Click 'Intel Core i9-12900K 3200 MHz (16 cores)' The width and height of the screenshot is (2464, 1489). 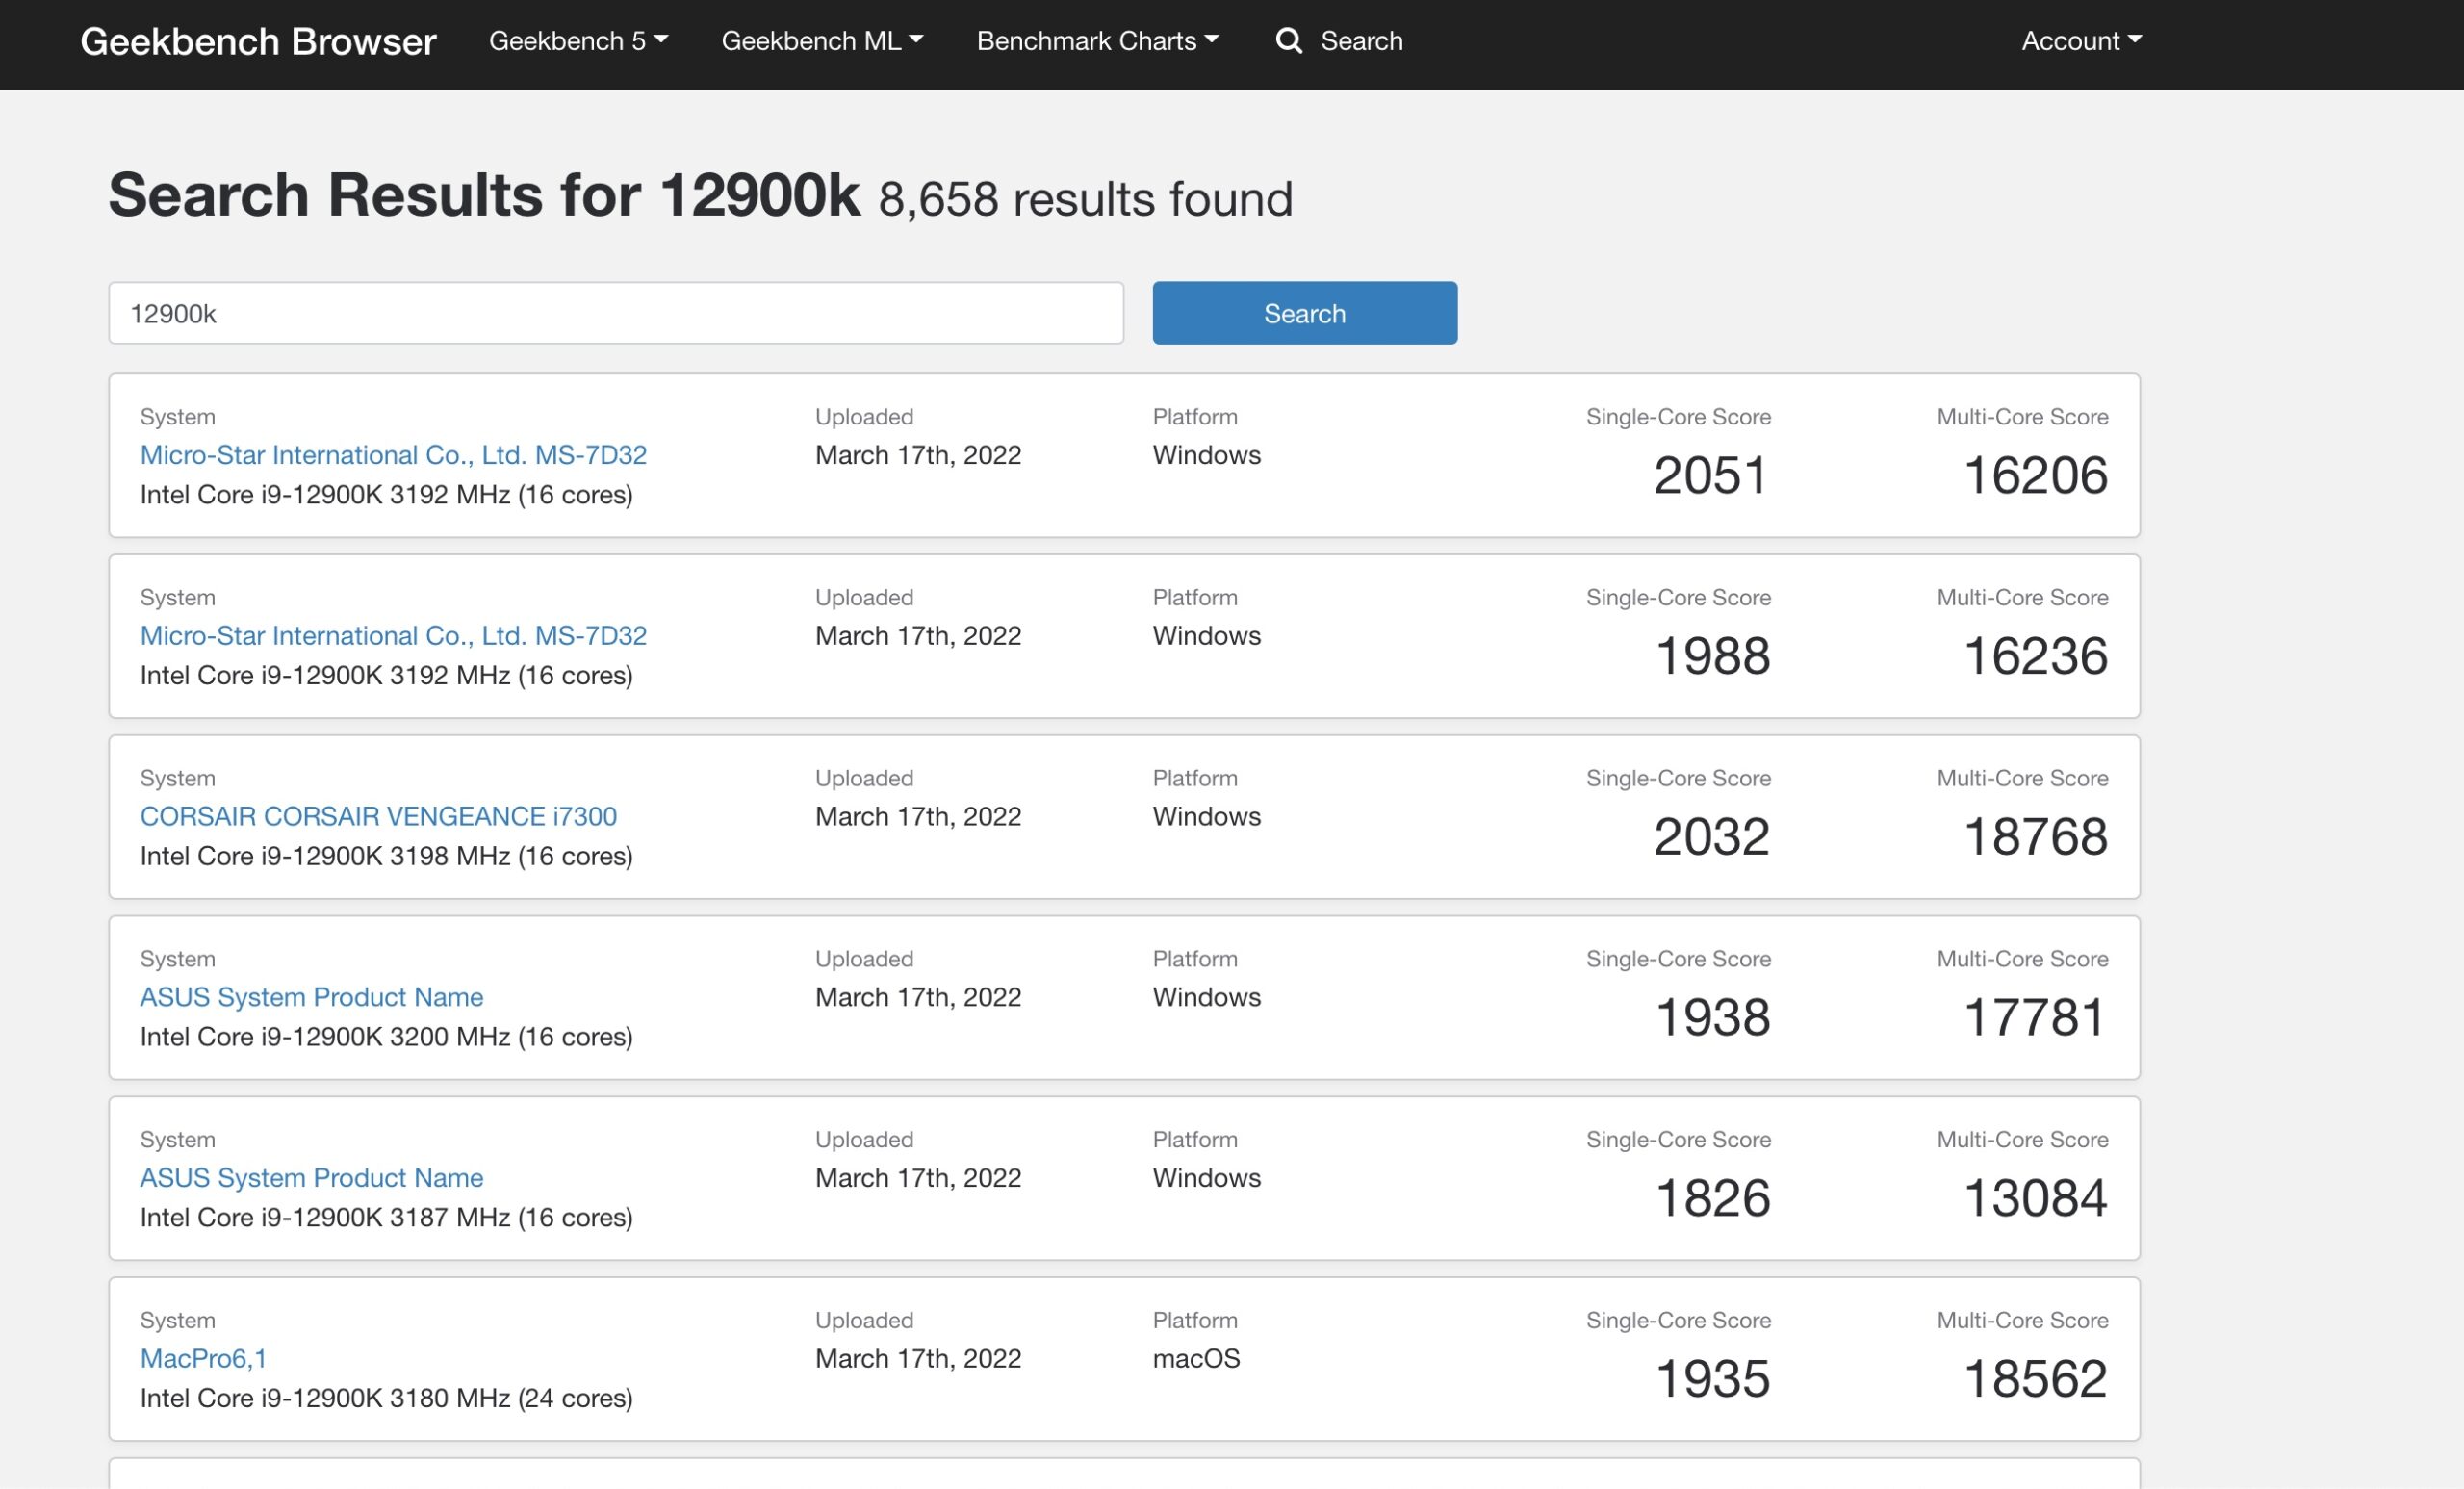point(386,1037)
